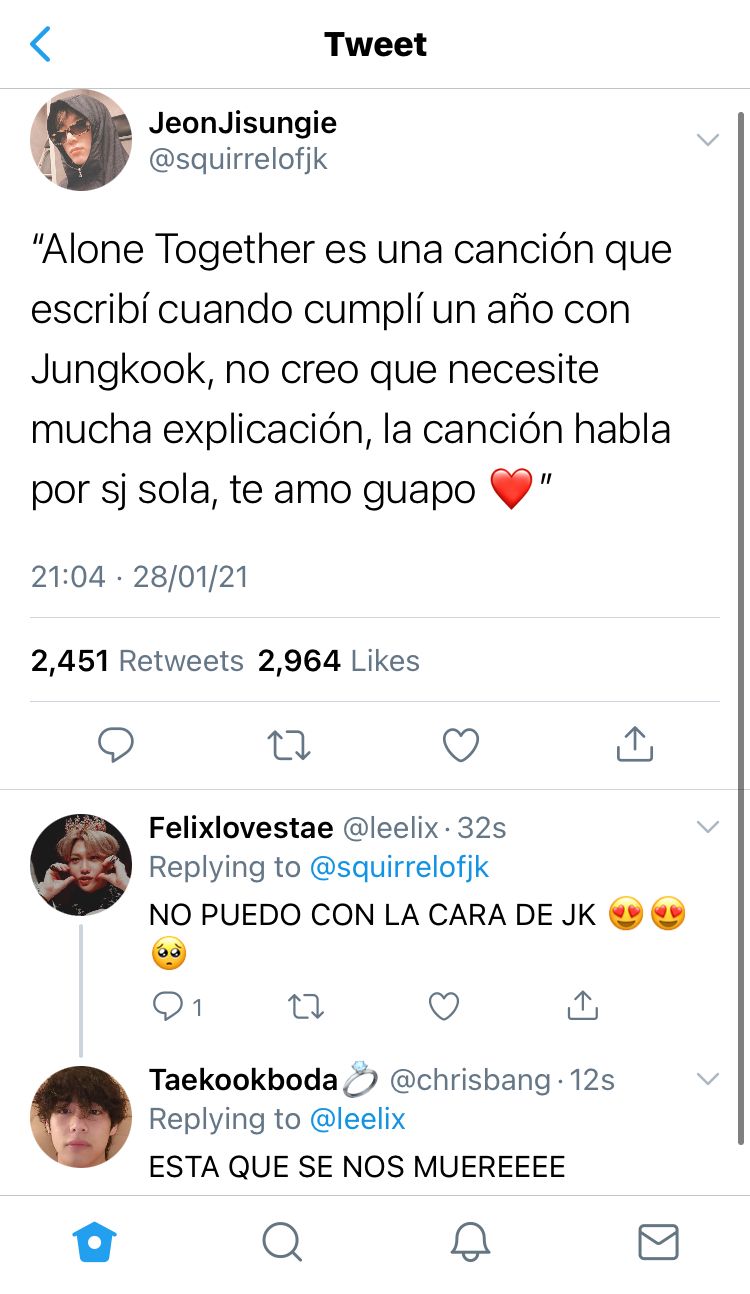Viewport: 750px width, 1294px height.
Task: Like the main tweet with the heart
Action: coord(461,745)
